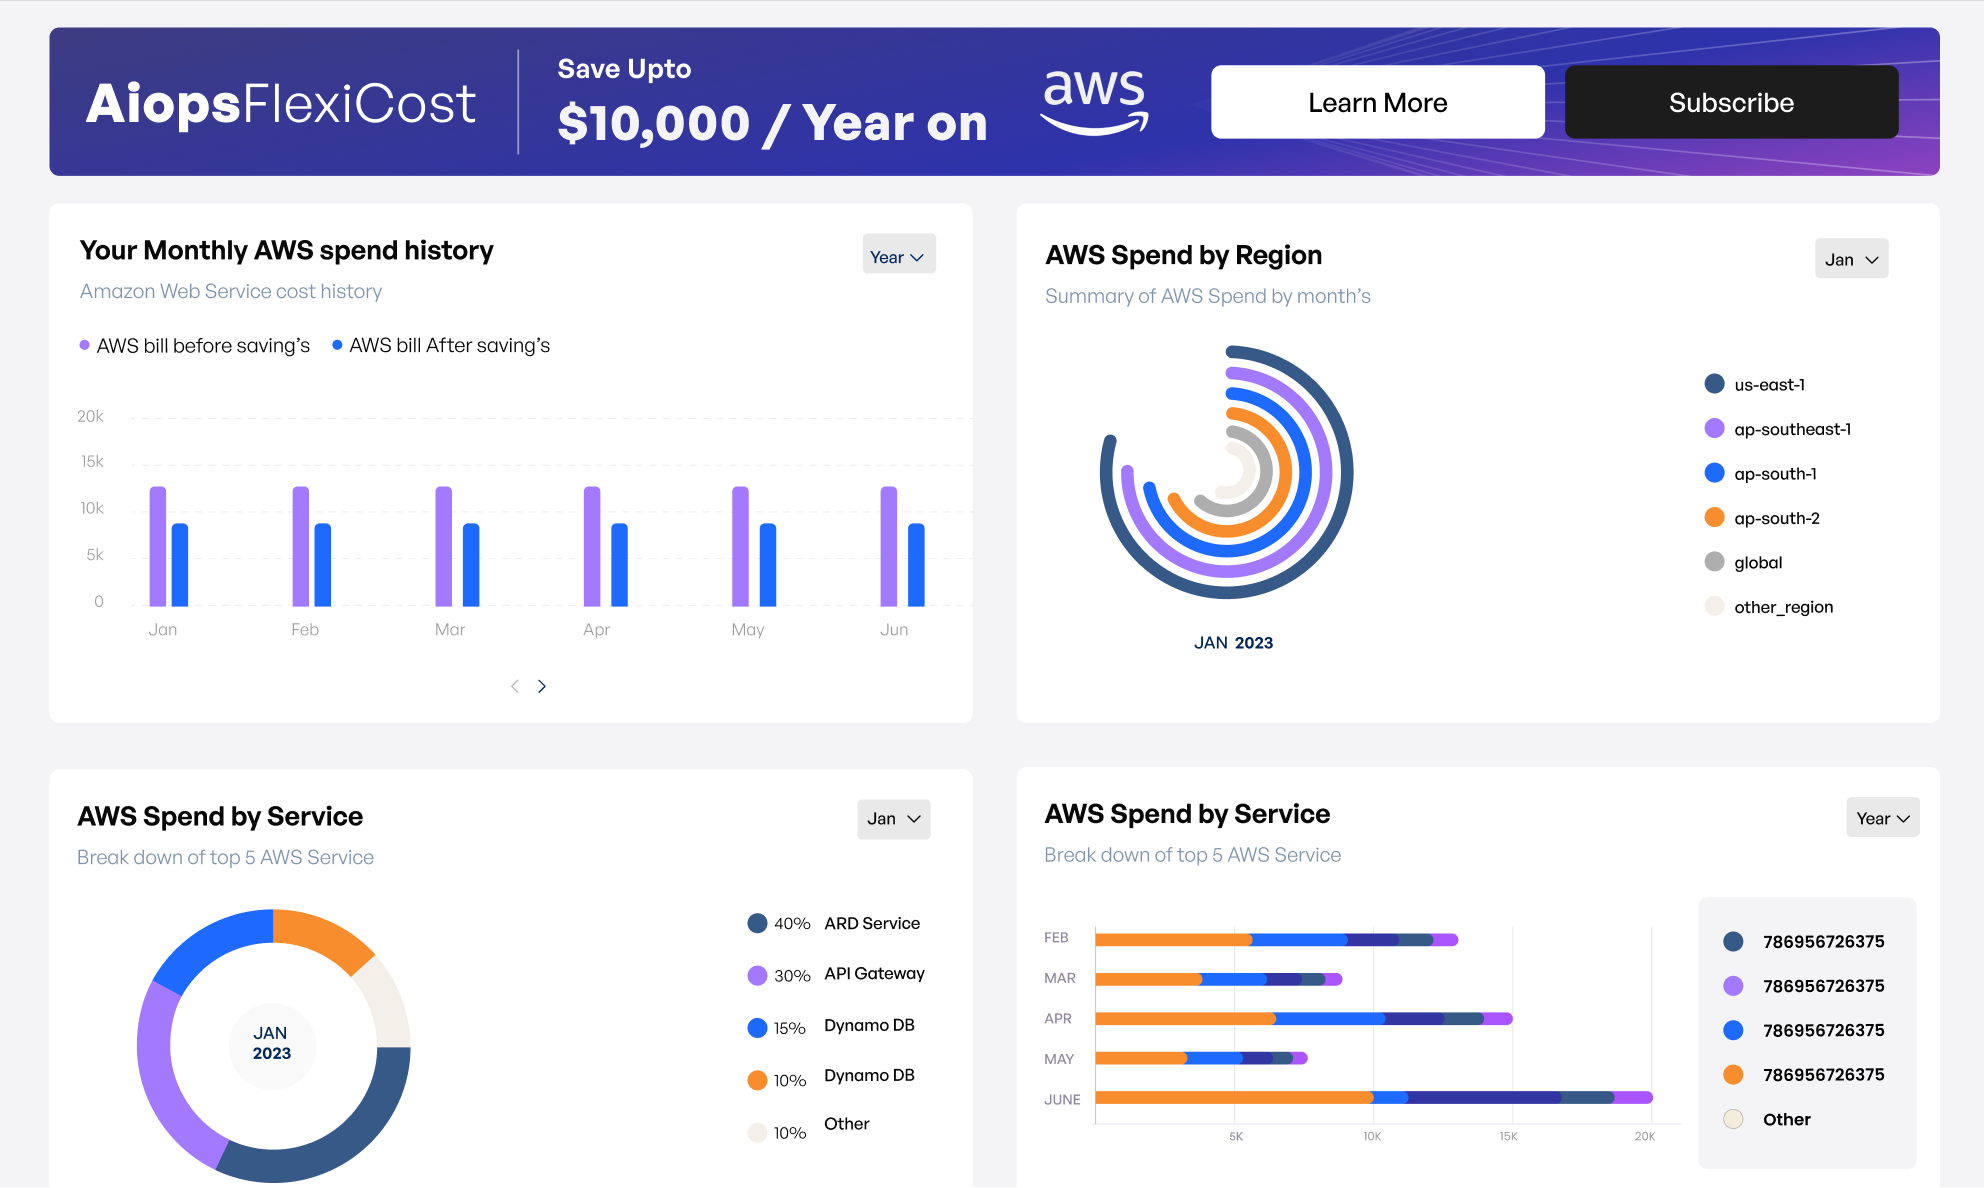Go to previous page of spend history chart
Viewport: 1984px width, 1188px height.
[x=514, y=686]
